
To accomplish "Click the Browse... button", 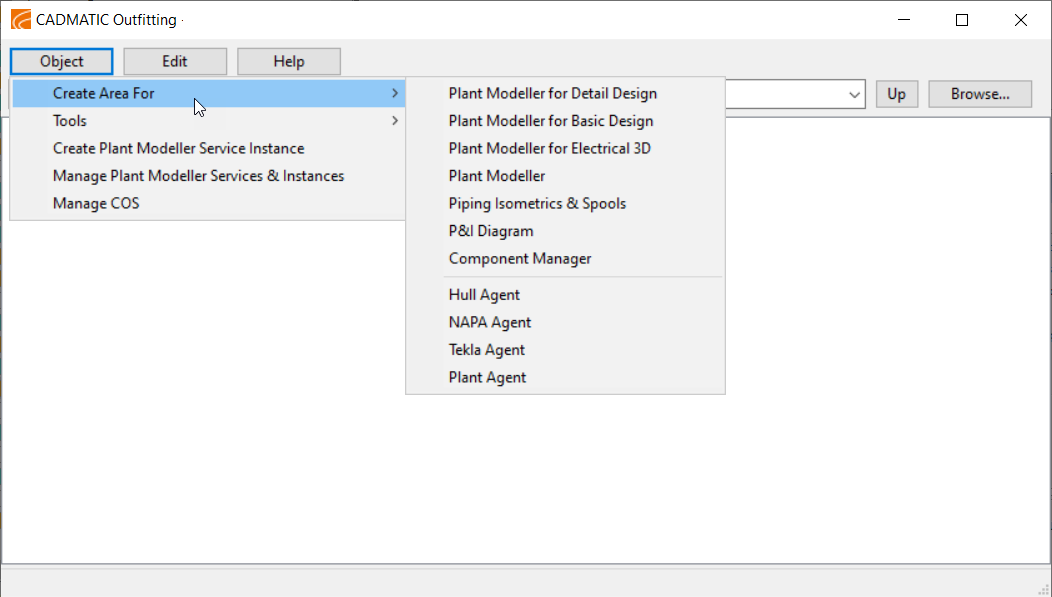I will coord(980,95).
